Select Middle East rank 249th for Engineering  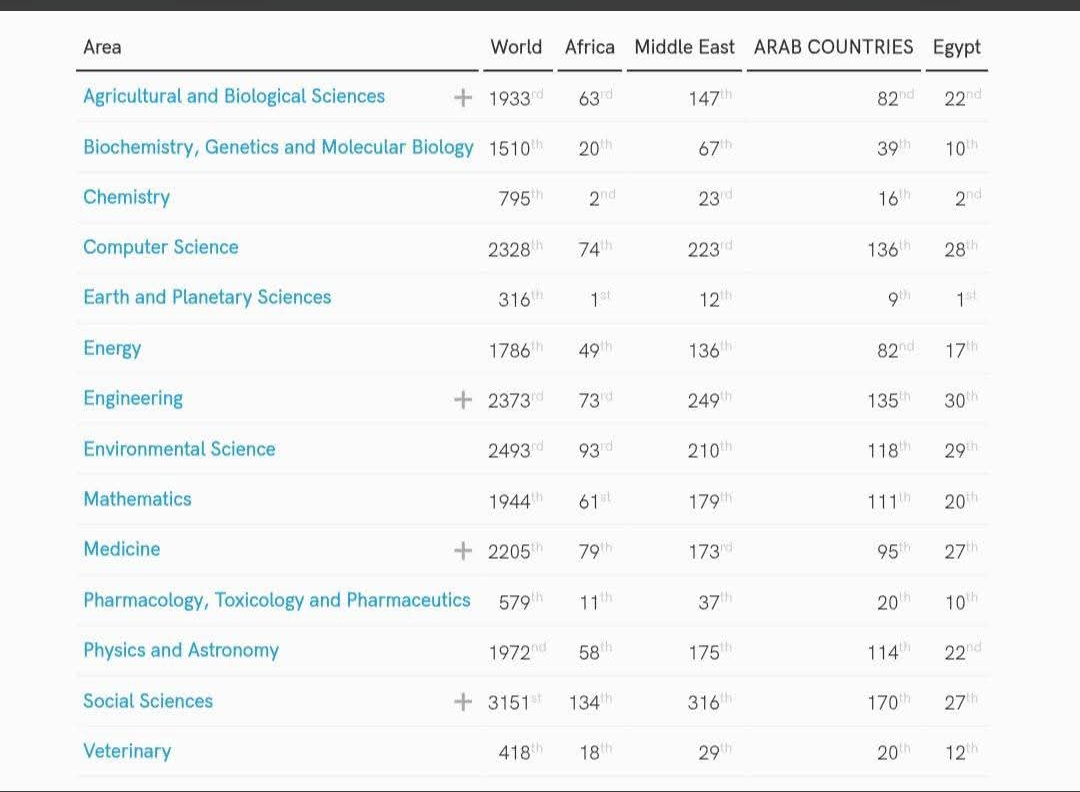click(x=710, y=400)
